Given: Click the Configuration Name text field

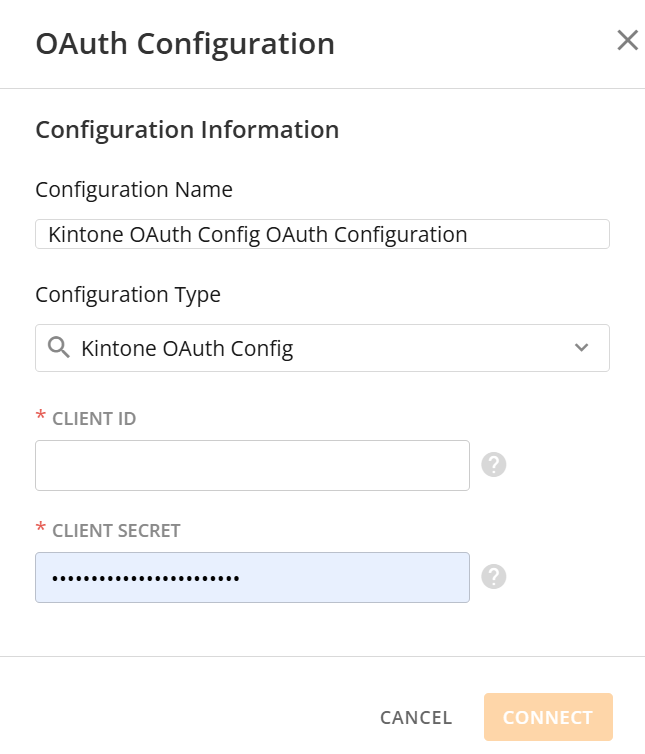Looking at the screenshot, I should [x=321, y=234].
